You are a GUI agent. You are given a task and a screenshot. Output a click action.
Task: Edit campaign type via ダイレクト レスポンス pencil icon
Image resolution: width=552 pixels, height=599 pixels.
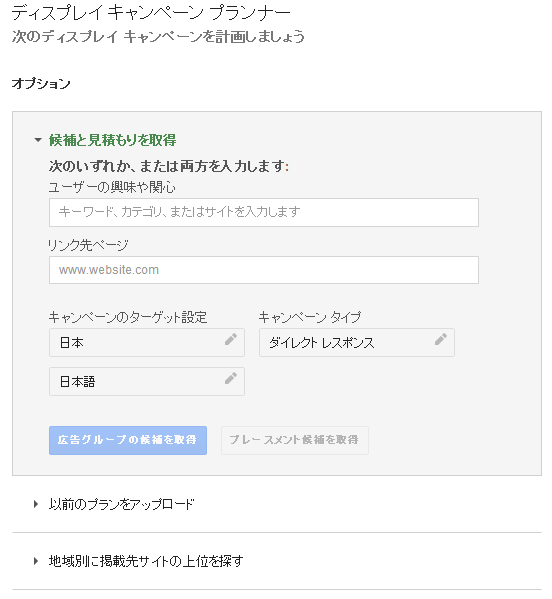[441, 339]
